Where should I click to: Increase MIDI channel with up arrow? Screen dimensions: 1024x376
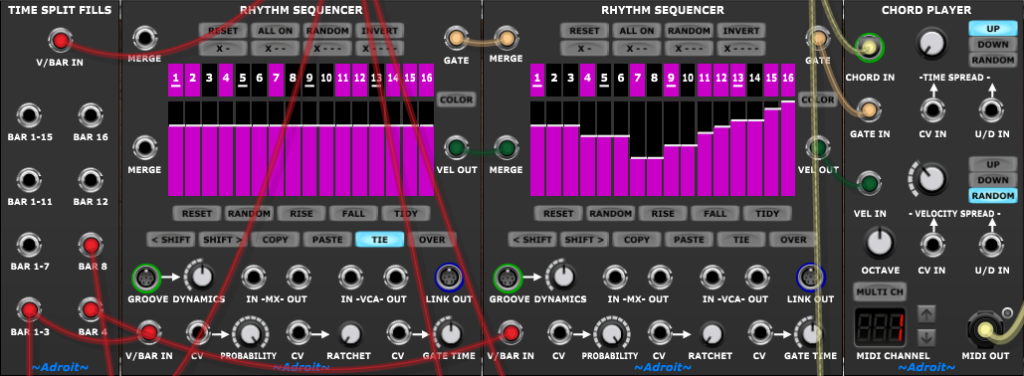point(925,315)
